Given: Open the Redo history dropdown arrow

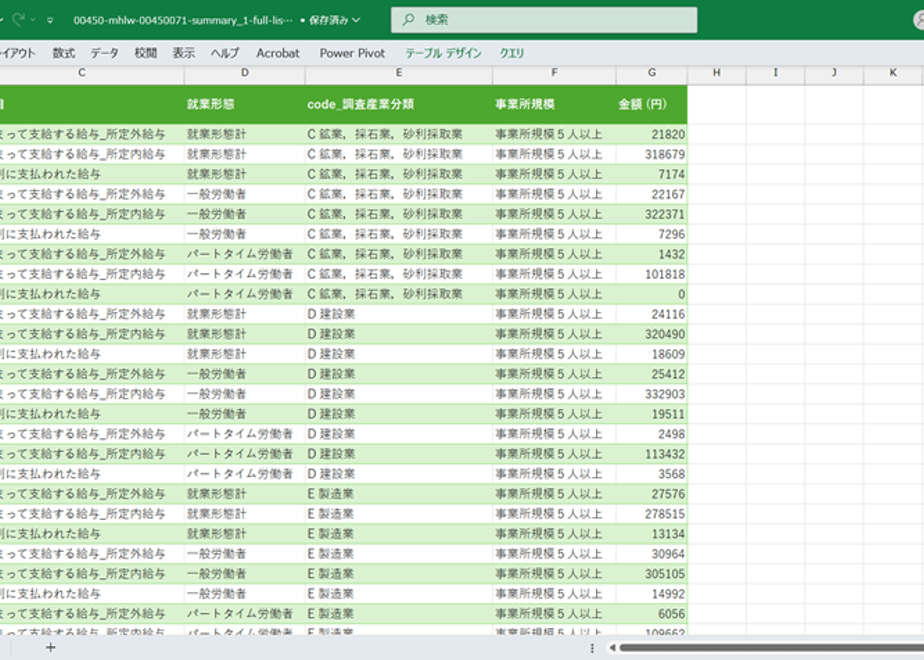Looking at the screenshot, I should coord(33,20).
